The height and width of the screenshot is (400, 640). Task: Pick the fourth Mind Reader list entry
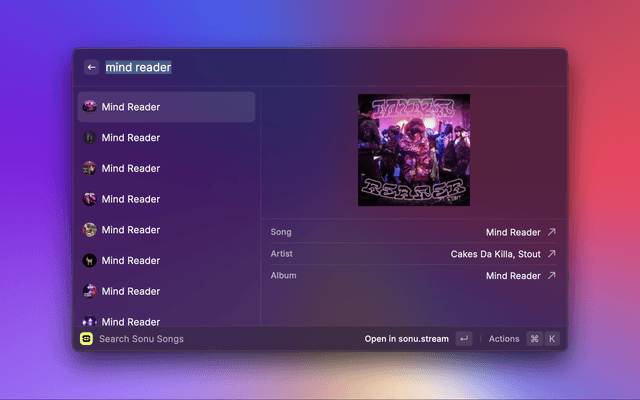[x=166, y=199]
